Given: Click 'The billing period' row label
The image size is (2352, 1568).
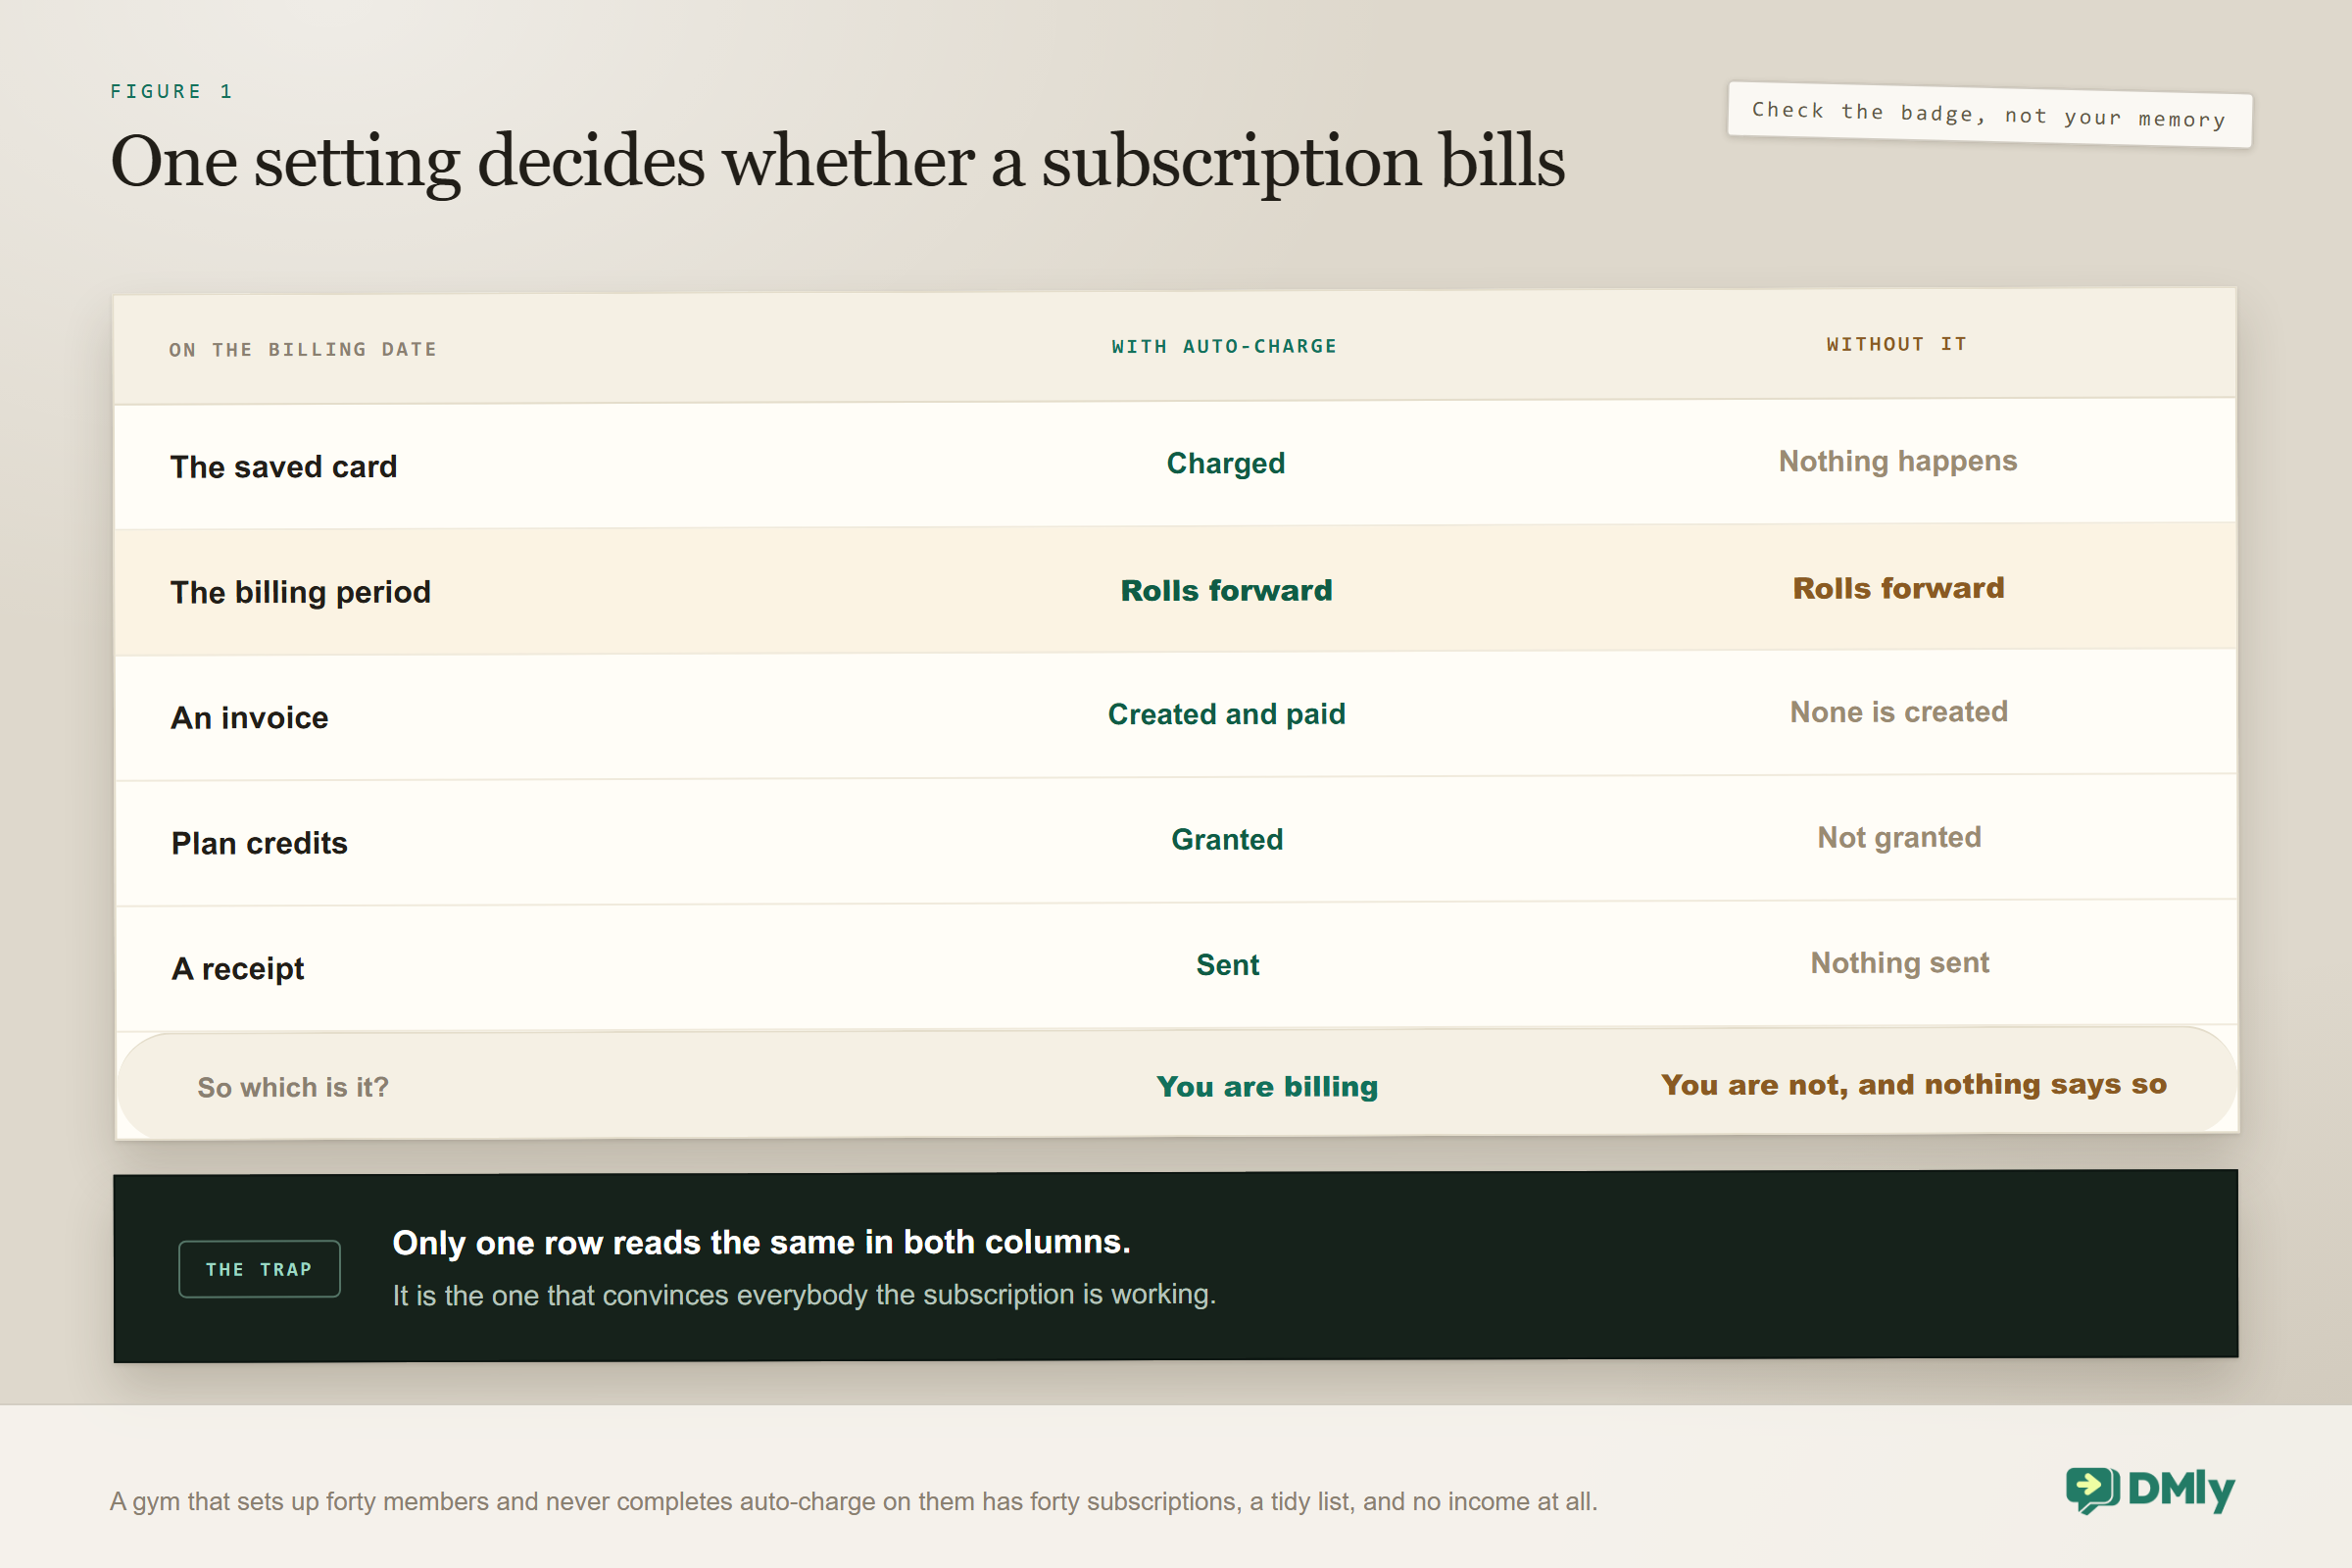Looking at the screenshot, I should coord(301,592).
